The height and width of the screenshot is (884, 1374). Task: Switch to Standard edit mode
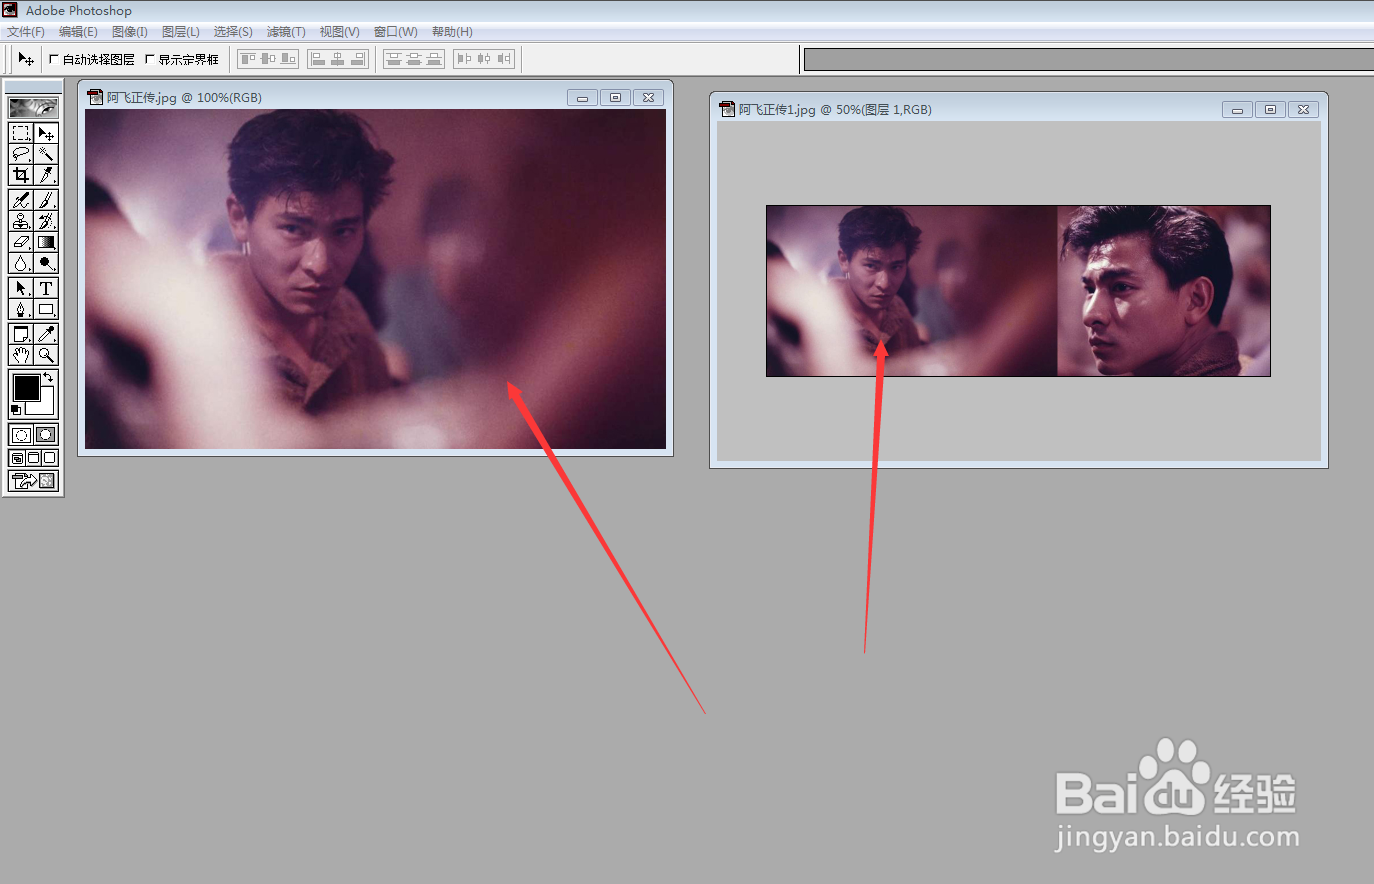click(21, 435)
